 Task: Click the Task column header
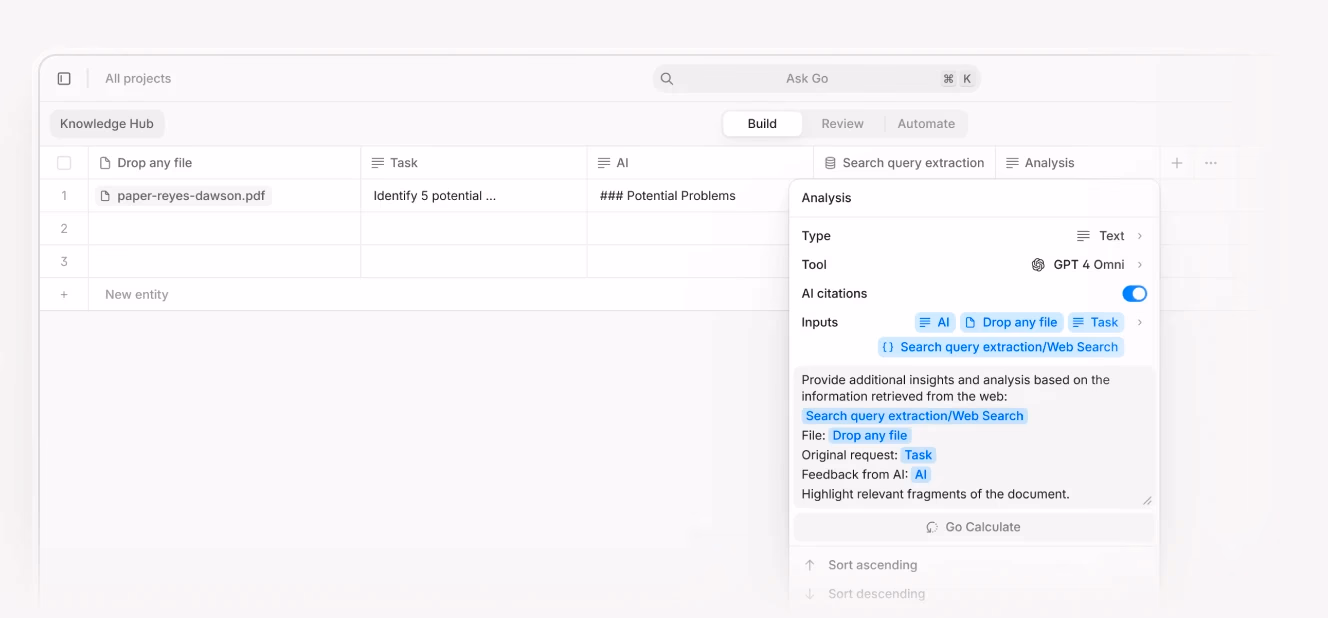(474, 163)
